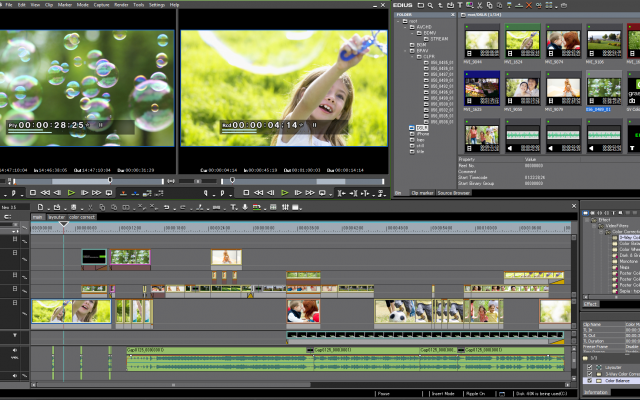This screenshot has width=640, height=400.
Task: Stop playback in the player monitor
Action: click(x=33, y=193)
